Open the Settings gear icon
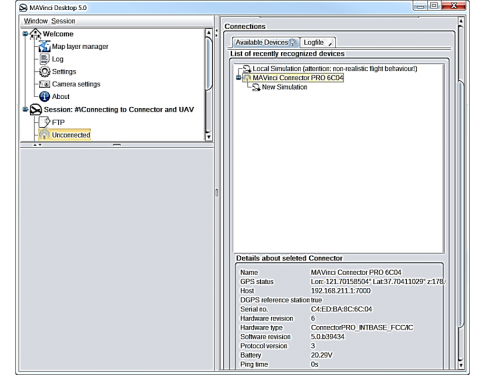The image size is (485, 375). 44,71
